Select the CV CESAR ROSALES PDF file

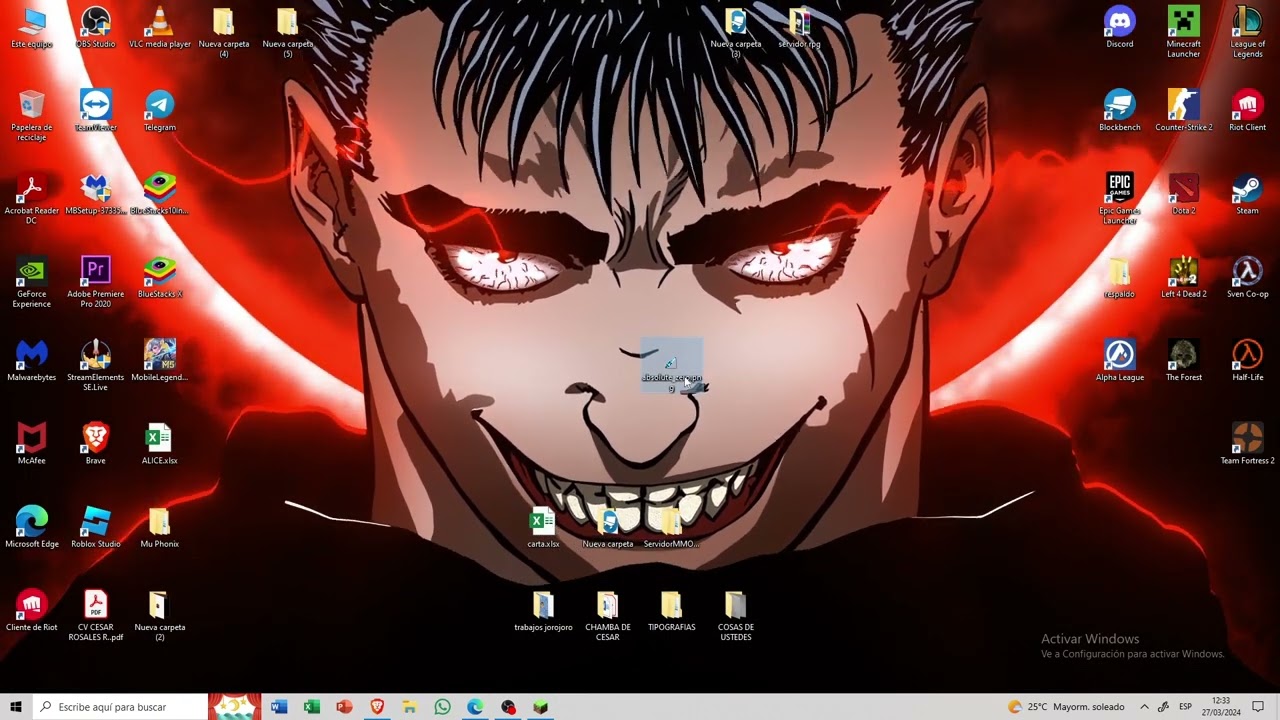(x=96, y=616)
